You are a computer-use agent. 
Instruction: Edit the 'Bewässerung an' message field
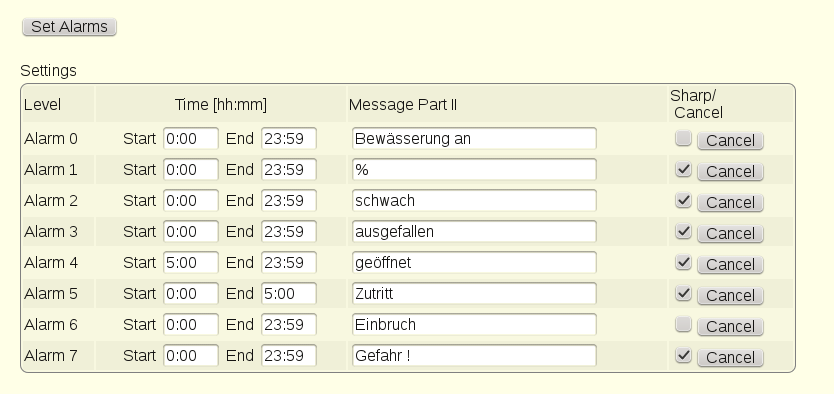pos(474,139)
